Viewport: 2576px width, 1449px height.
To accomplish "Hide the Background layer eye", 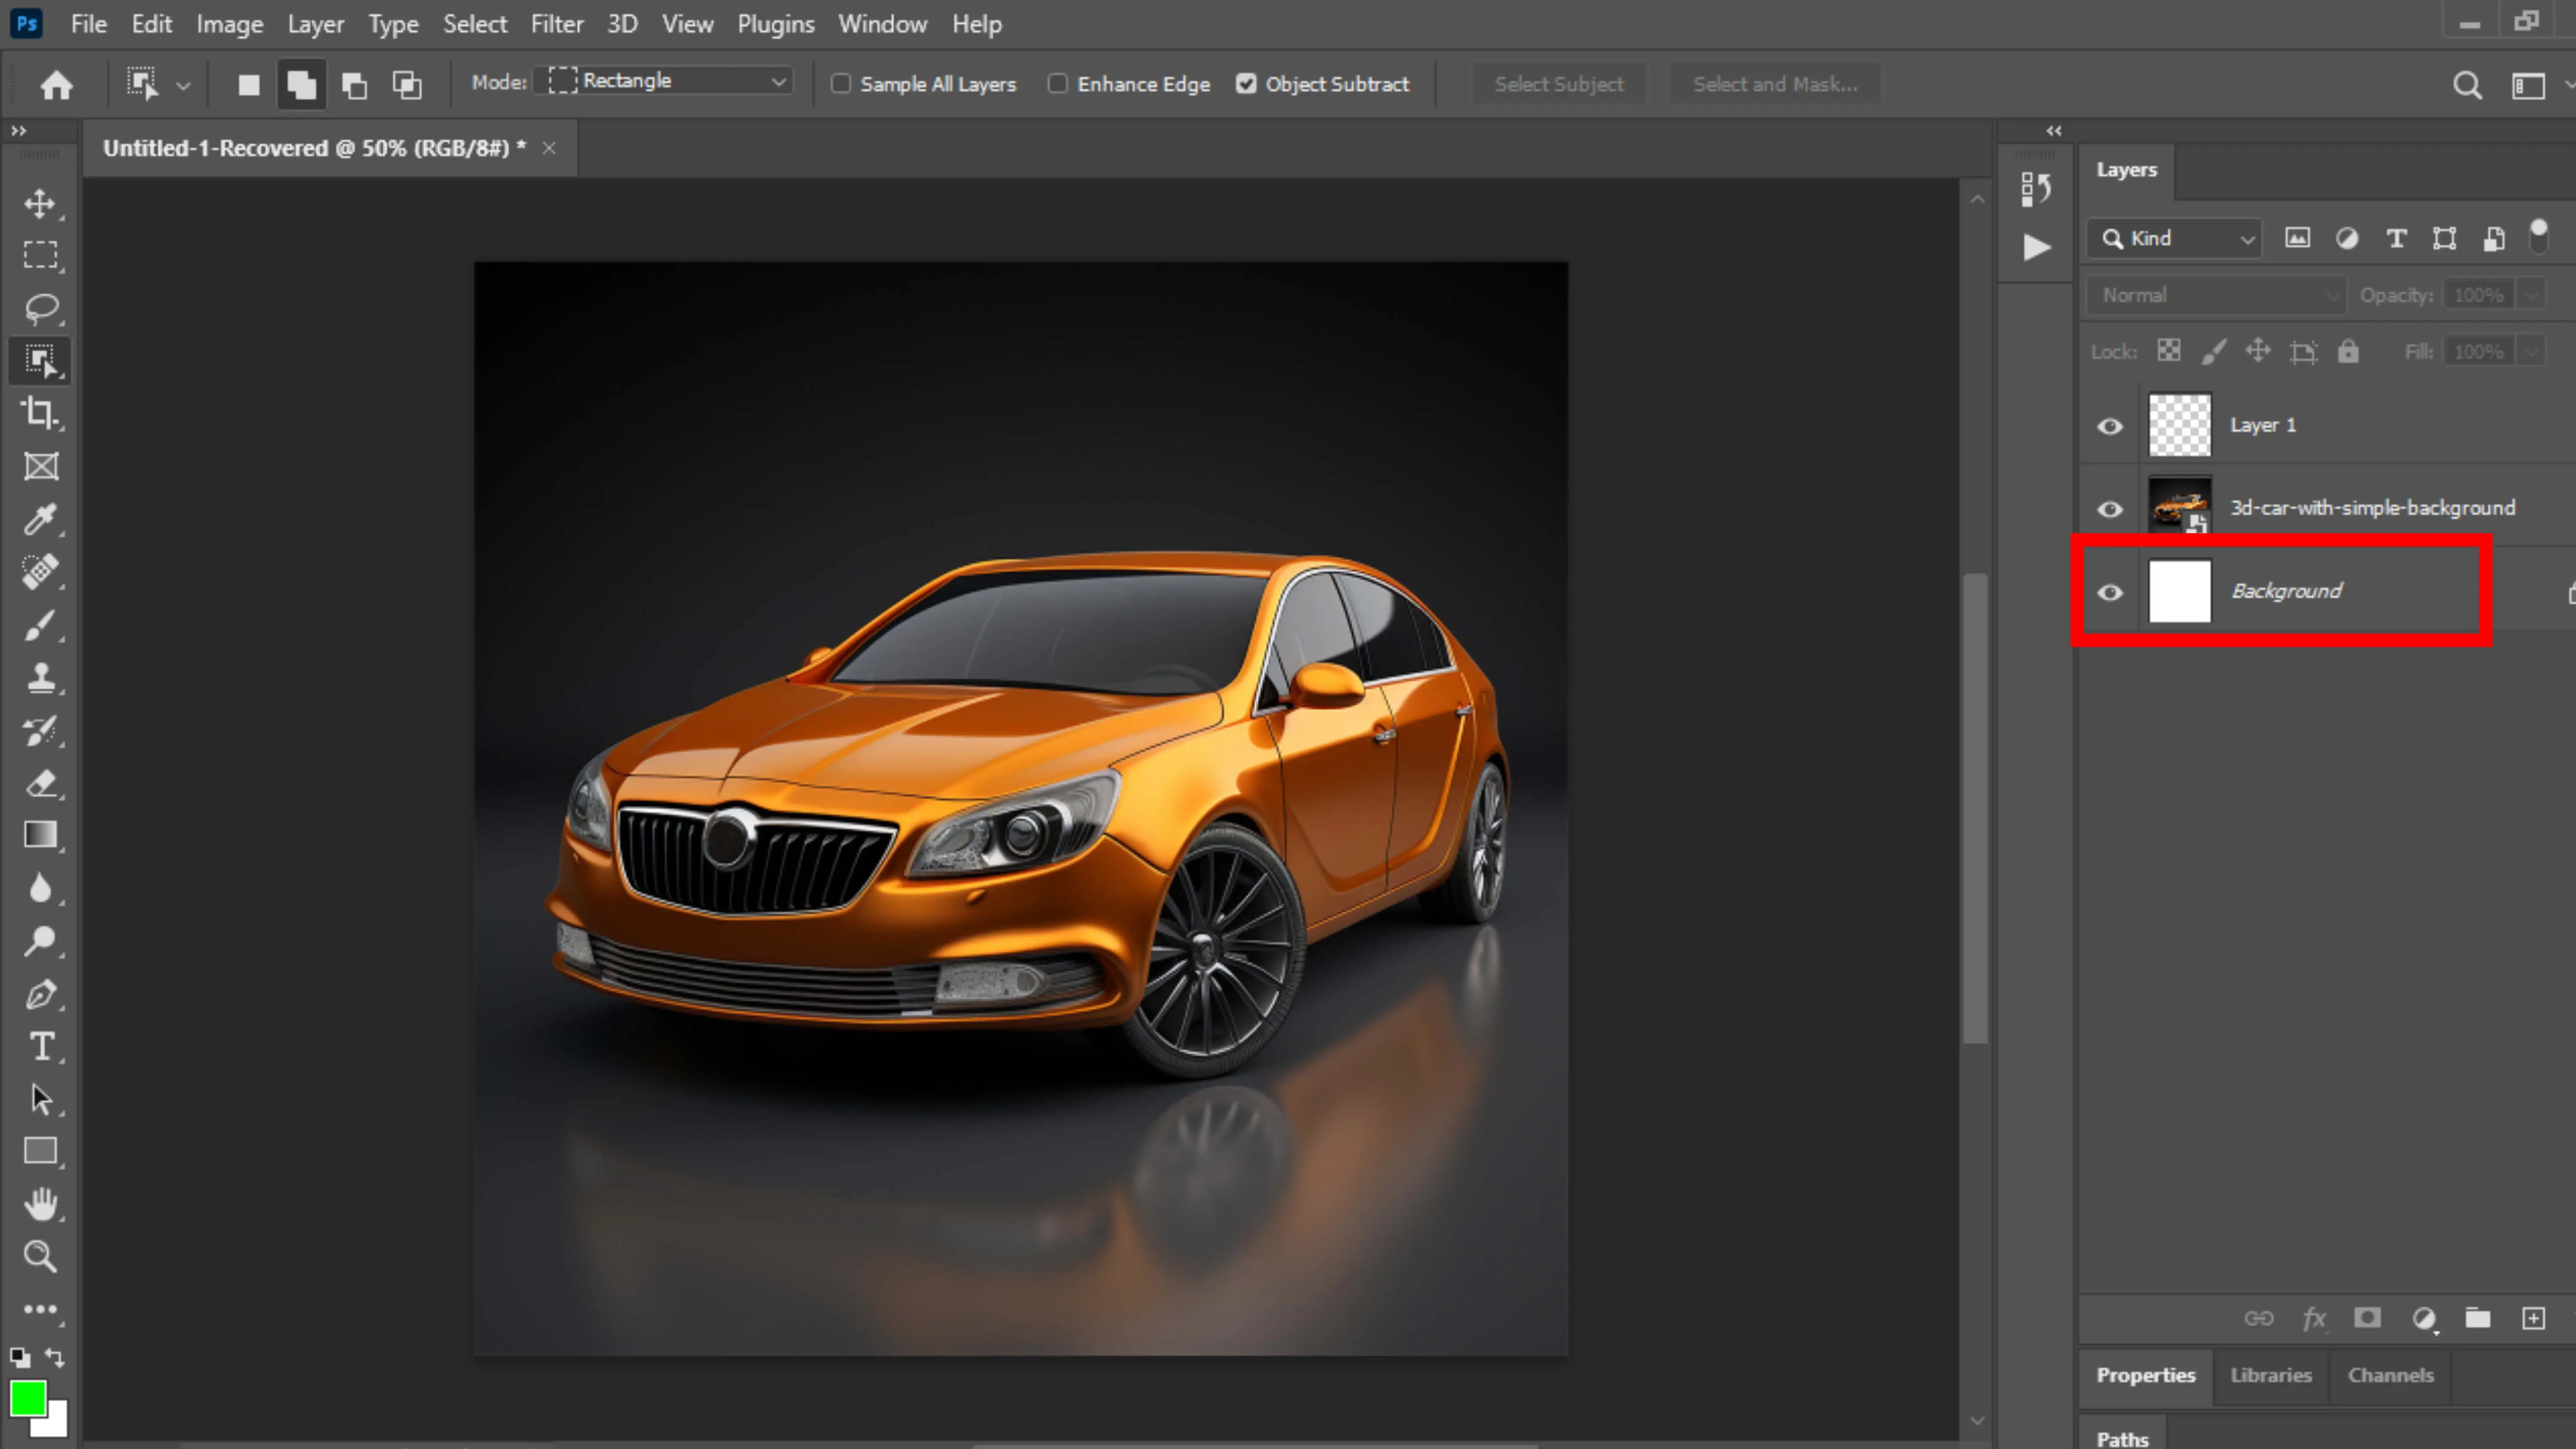I will coord(2110,593).
